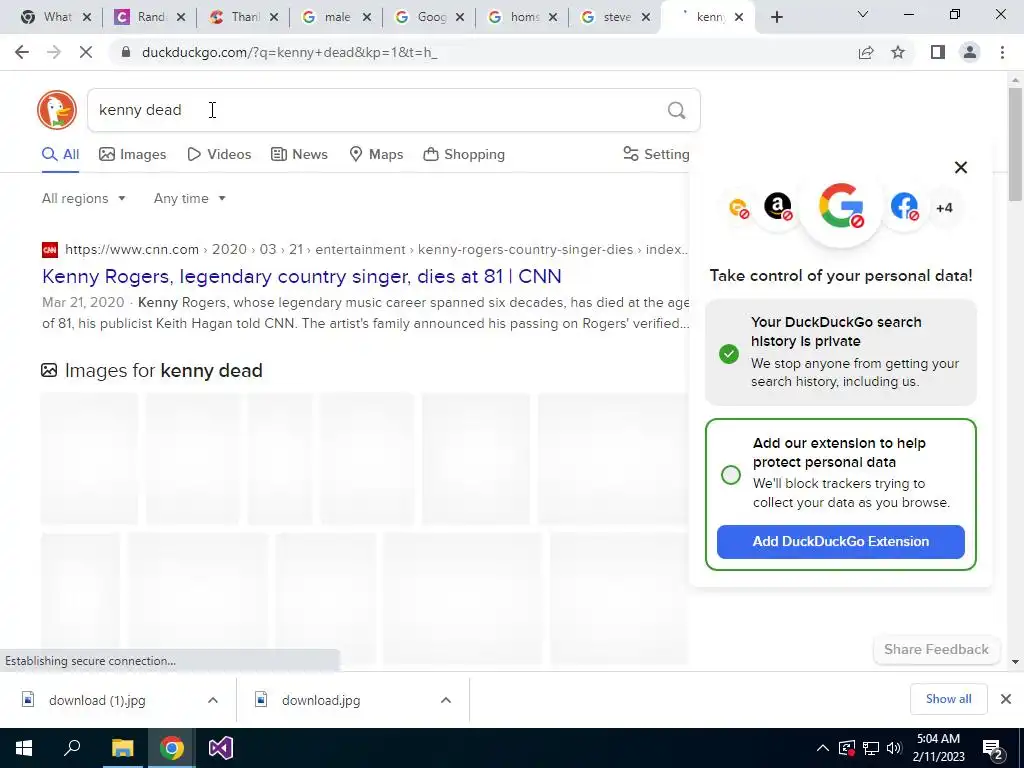Viewport: 1024px width, 768px height.
Task: Open the Kenny Rogers CNN result link
Action: click(302, 276)
